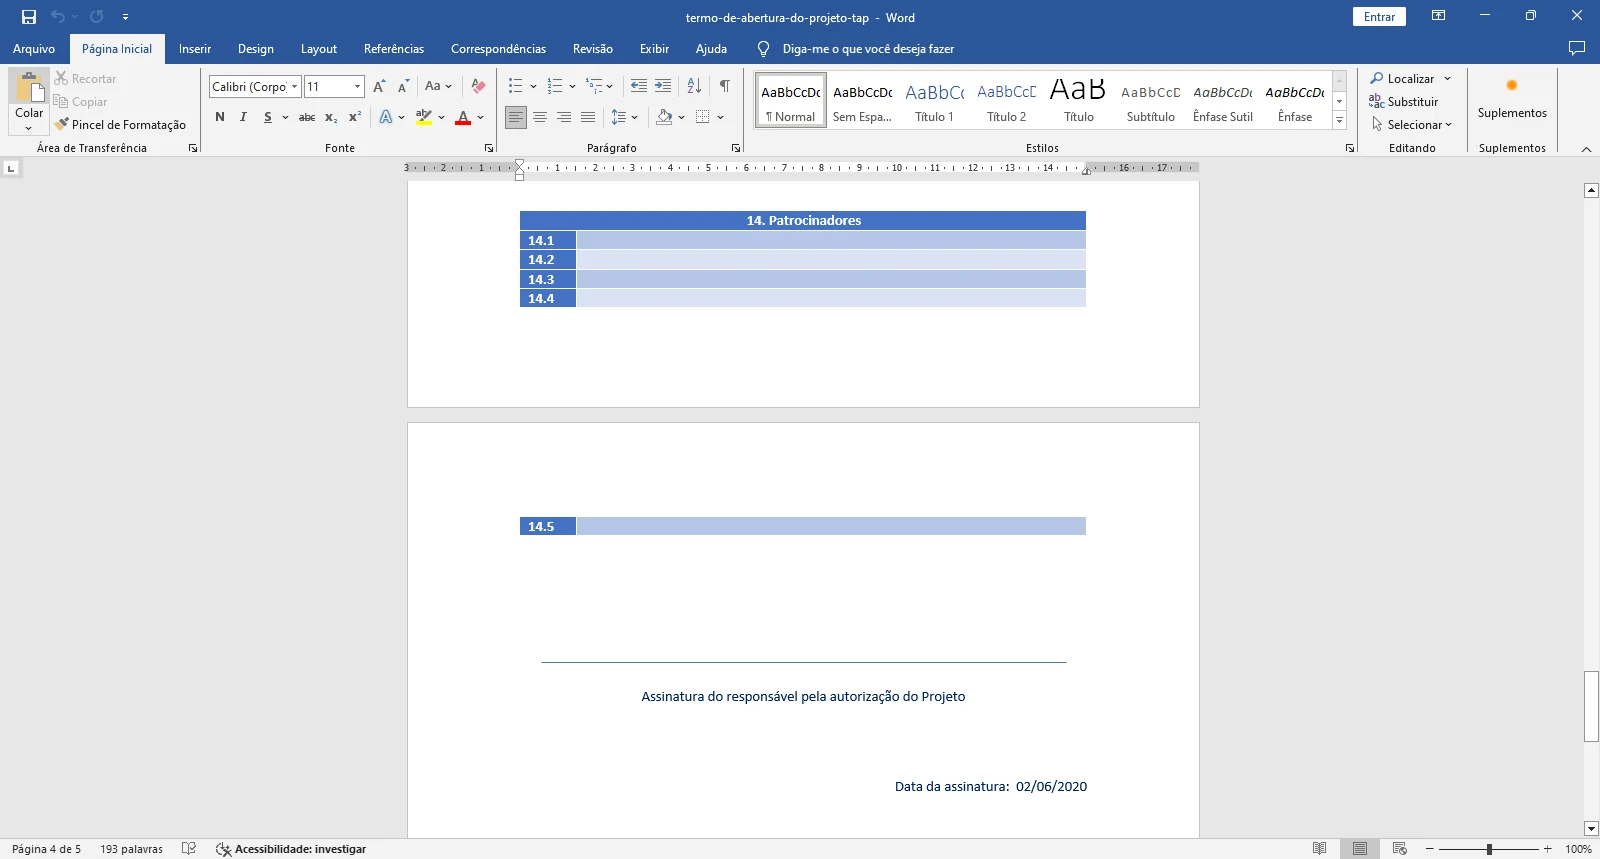Click the Sort A-Z icon
Screen dimensions: 1600x859
pyautogui.click(x=694, y=86)
